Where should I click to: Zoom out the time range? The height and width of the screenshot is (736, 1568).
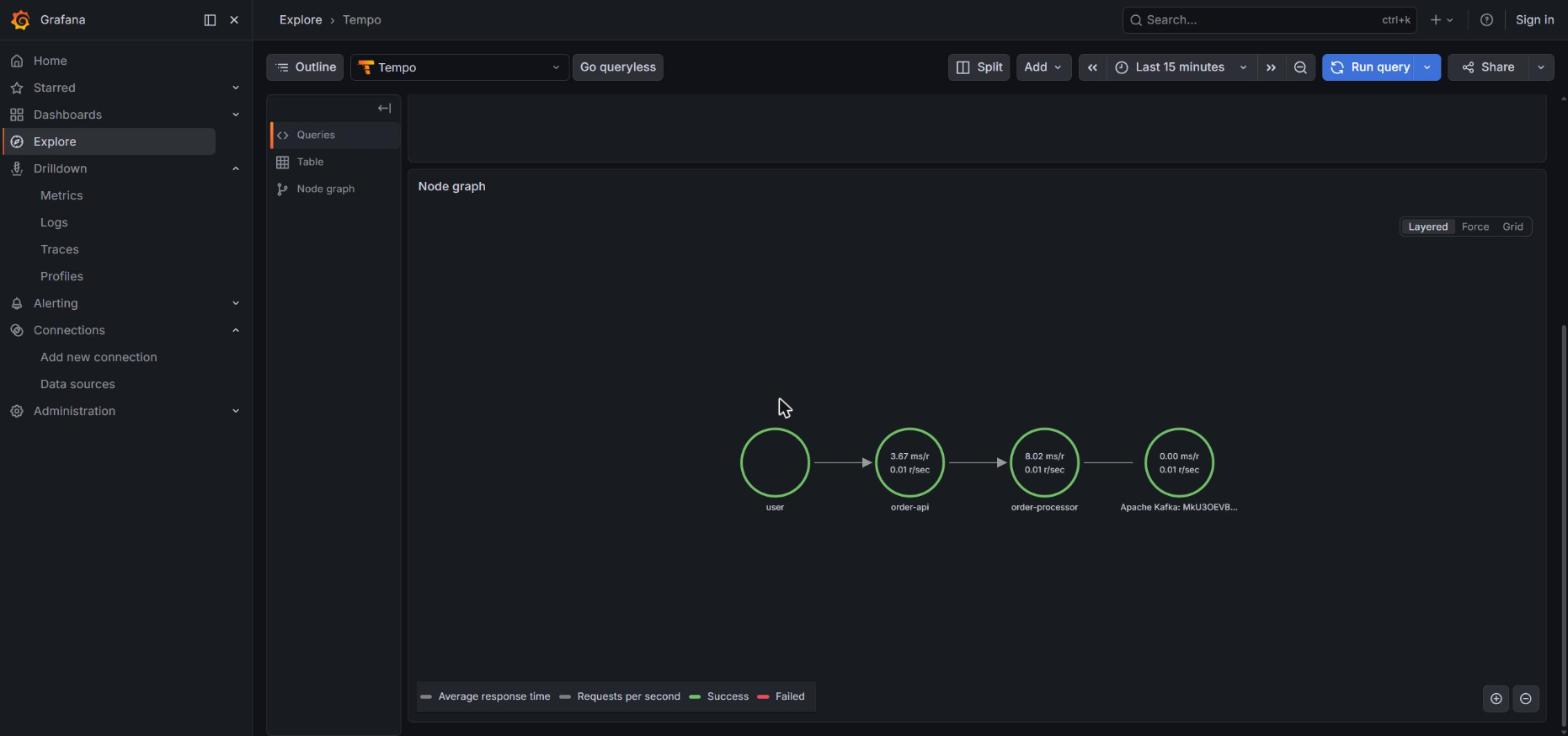tap(1300, 68)
